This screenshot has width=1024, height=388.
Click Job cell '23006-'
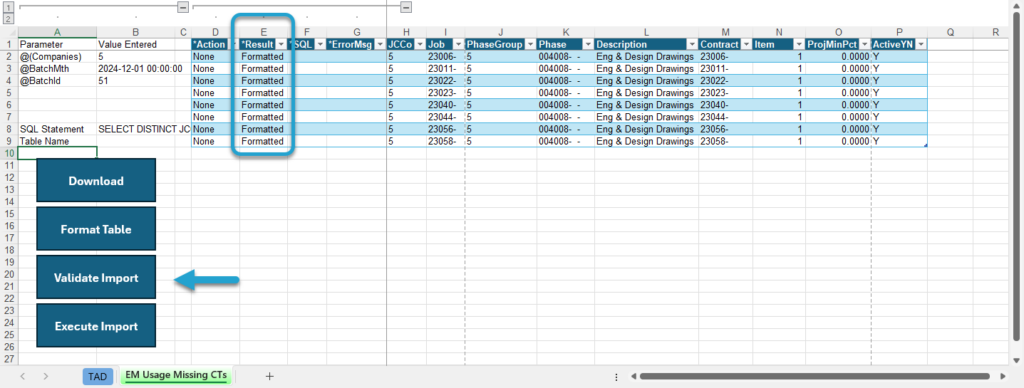pos(445,57)
